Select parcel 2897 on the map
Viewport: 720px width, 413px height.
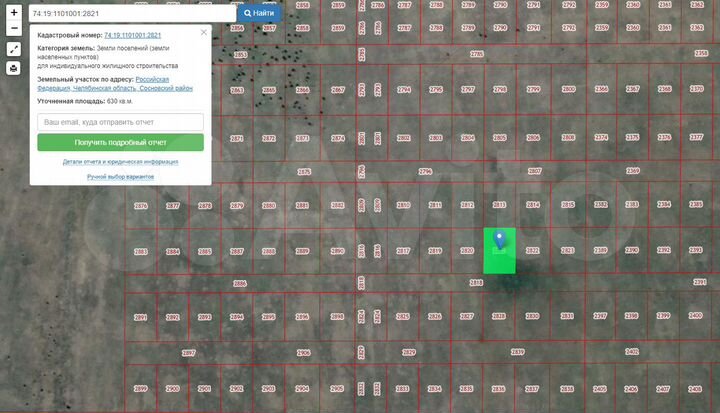pos(188,353)
